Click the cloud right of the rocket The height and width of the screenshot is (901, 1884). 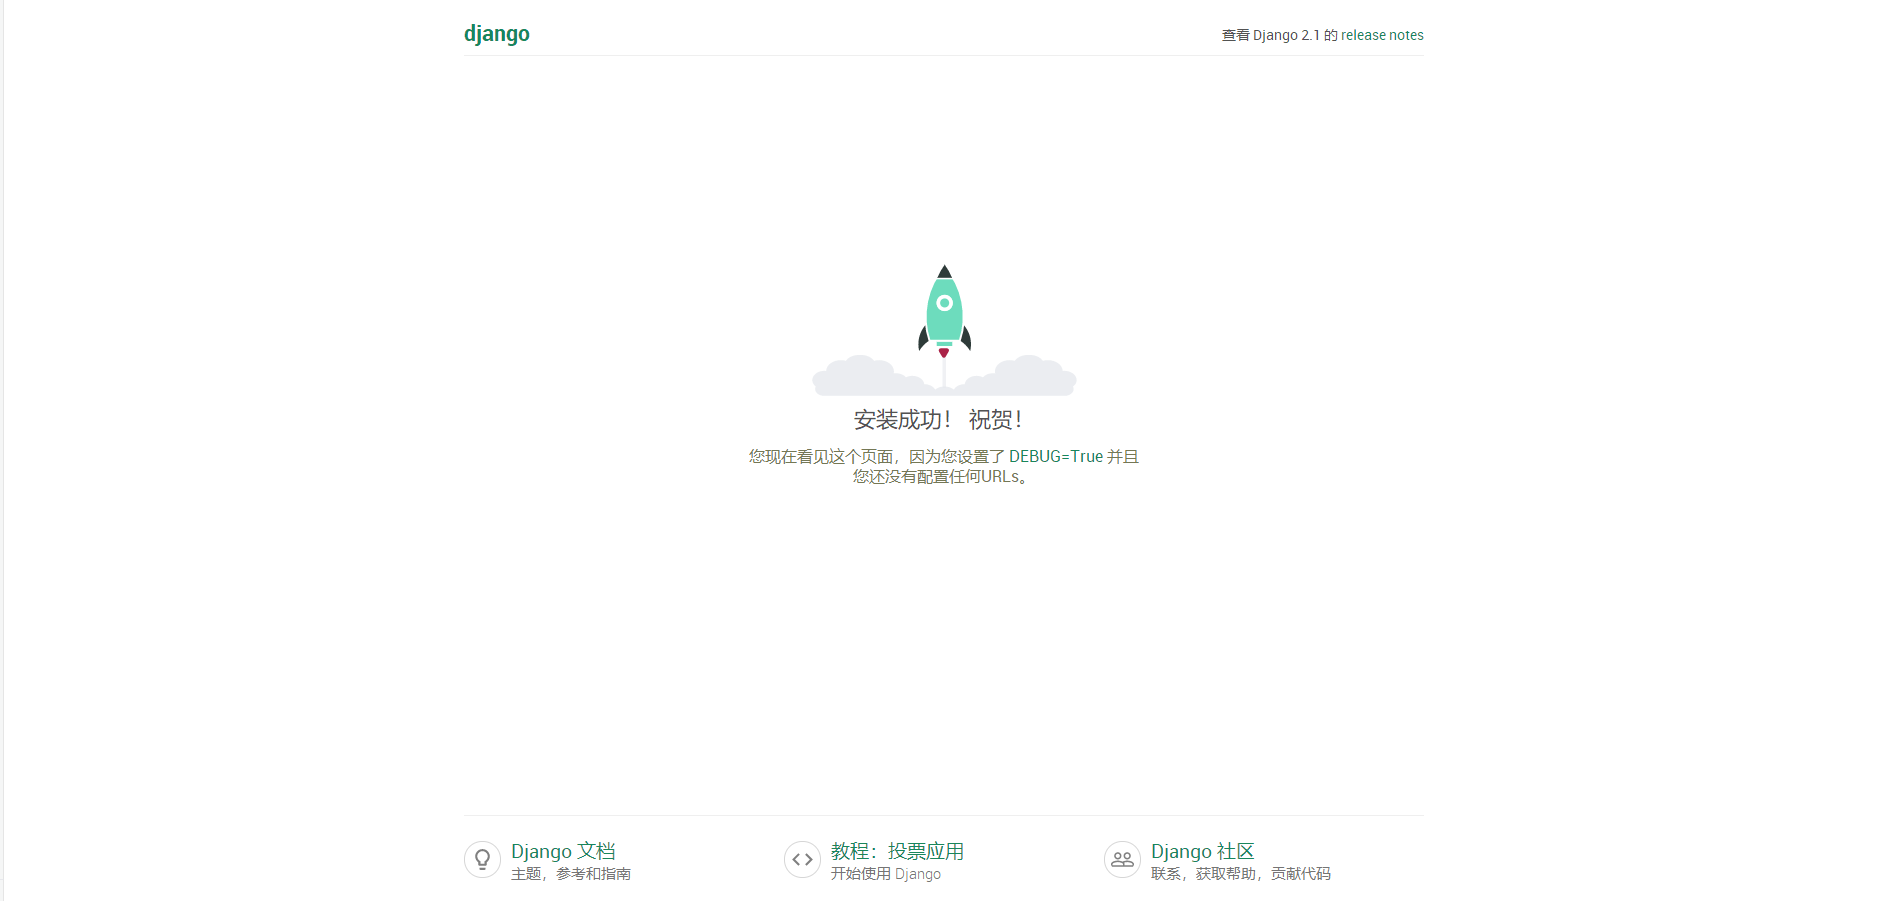point(1028,376)
